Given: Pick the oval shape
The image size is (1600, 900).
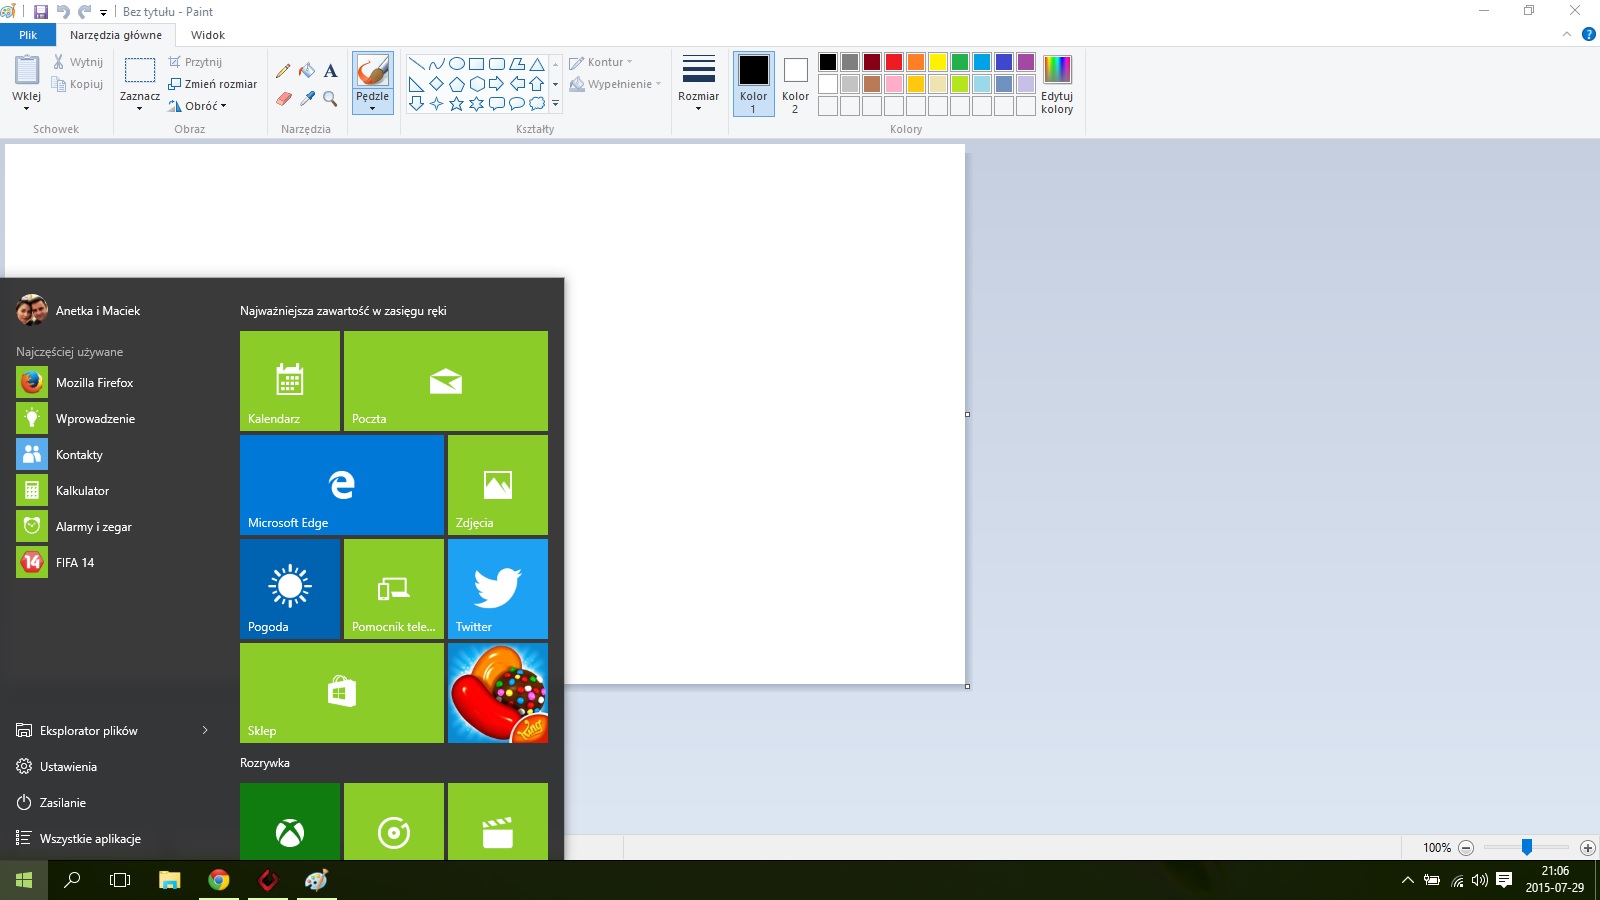Looking at the screenshot, I should pos(456,64).
